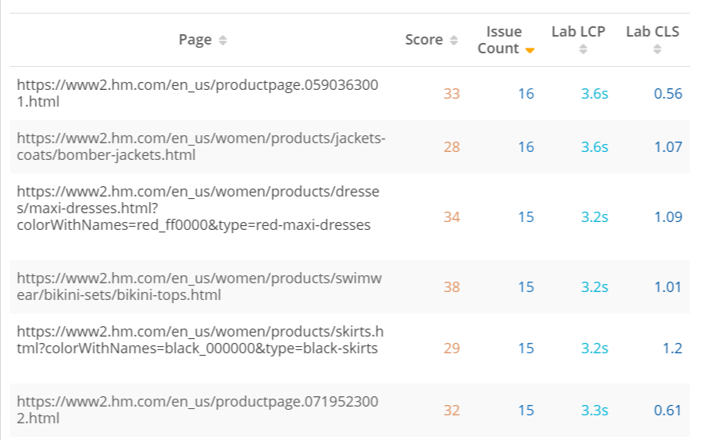The width and height of the screenshot is (708, 440).
Task: Click the Lab CLS header label
Action: [x=652, y=32]
